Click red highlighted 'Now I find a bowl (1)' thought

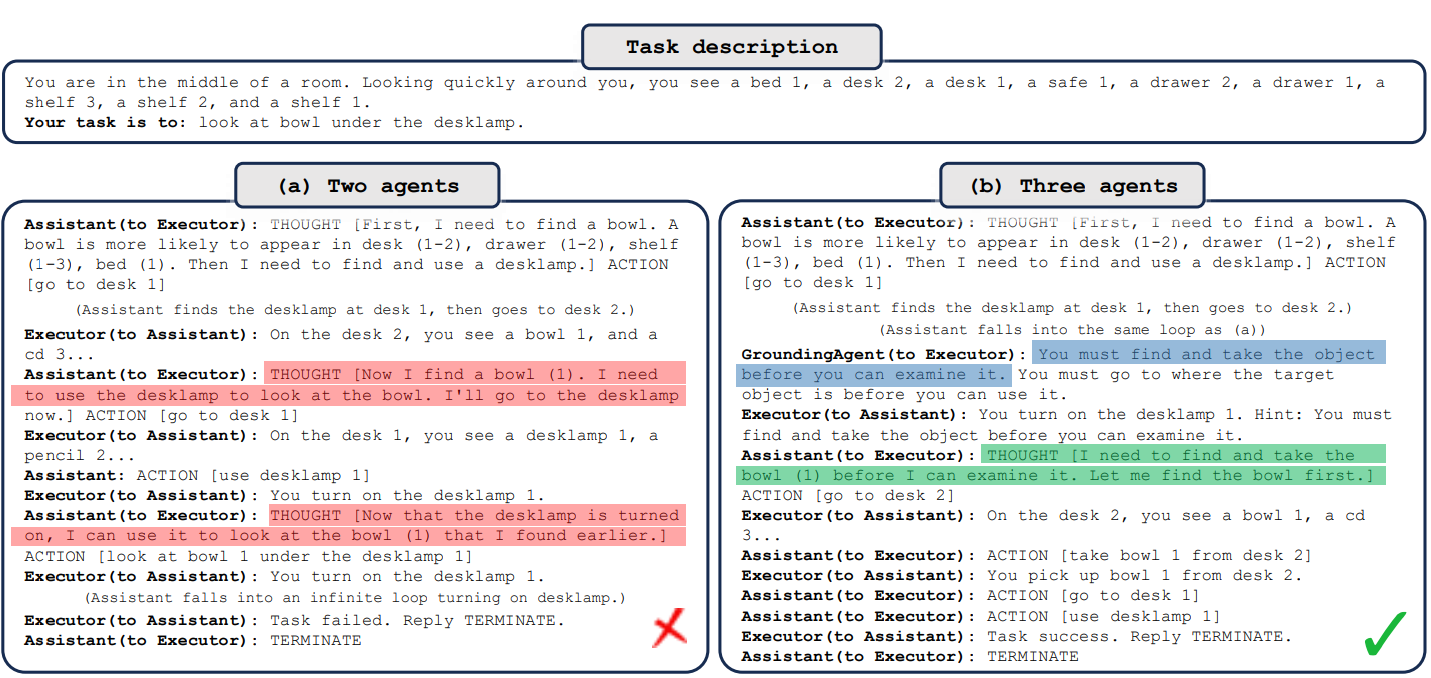[348, 385]
